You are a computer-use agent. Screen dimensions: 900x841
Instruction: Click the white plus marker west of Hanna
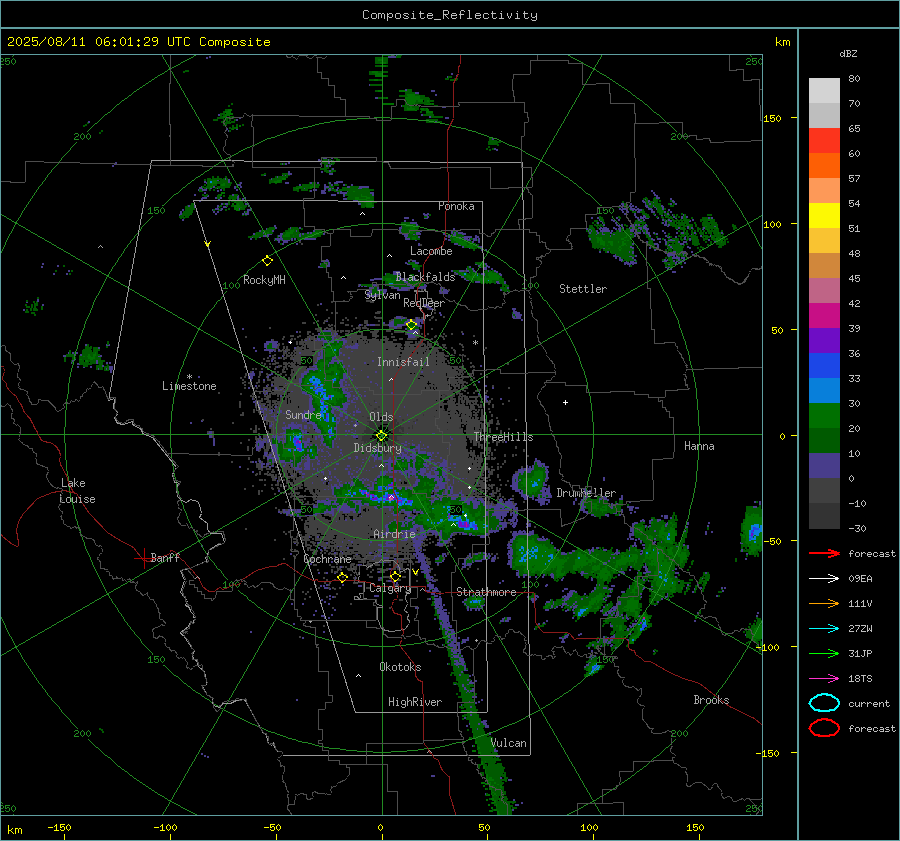click(565, 402)
